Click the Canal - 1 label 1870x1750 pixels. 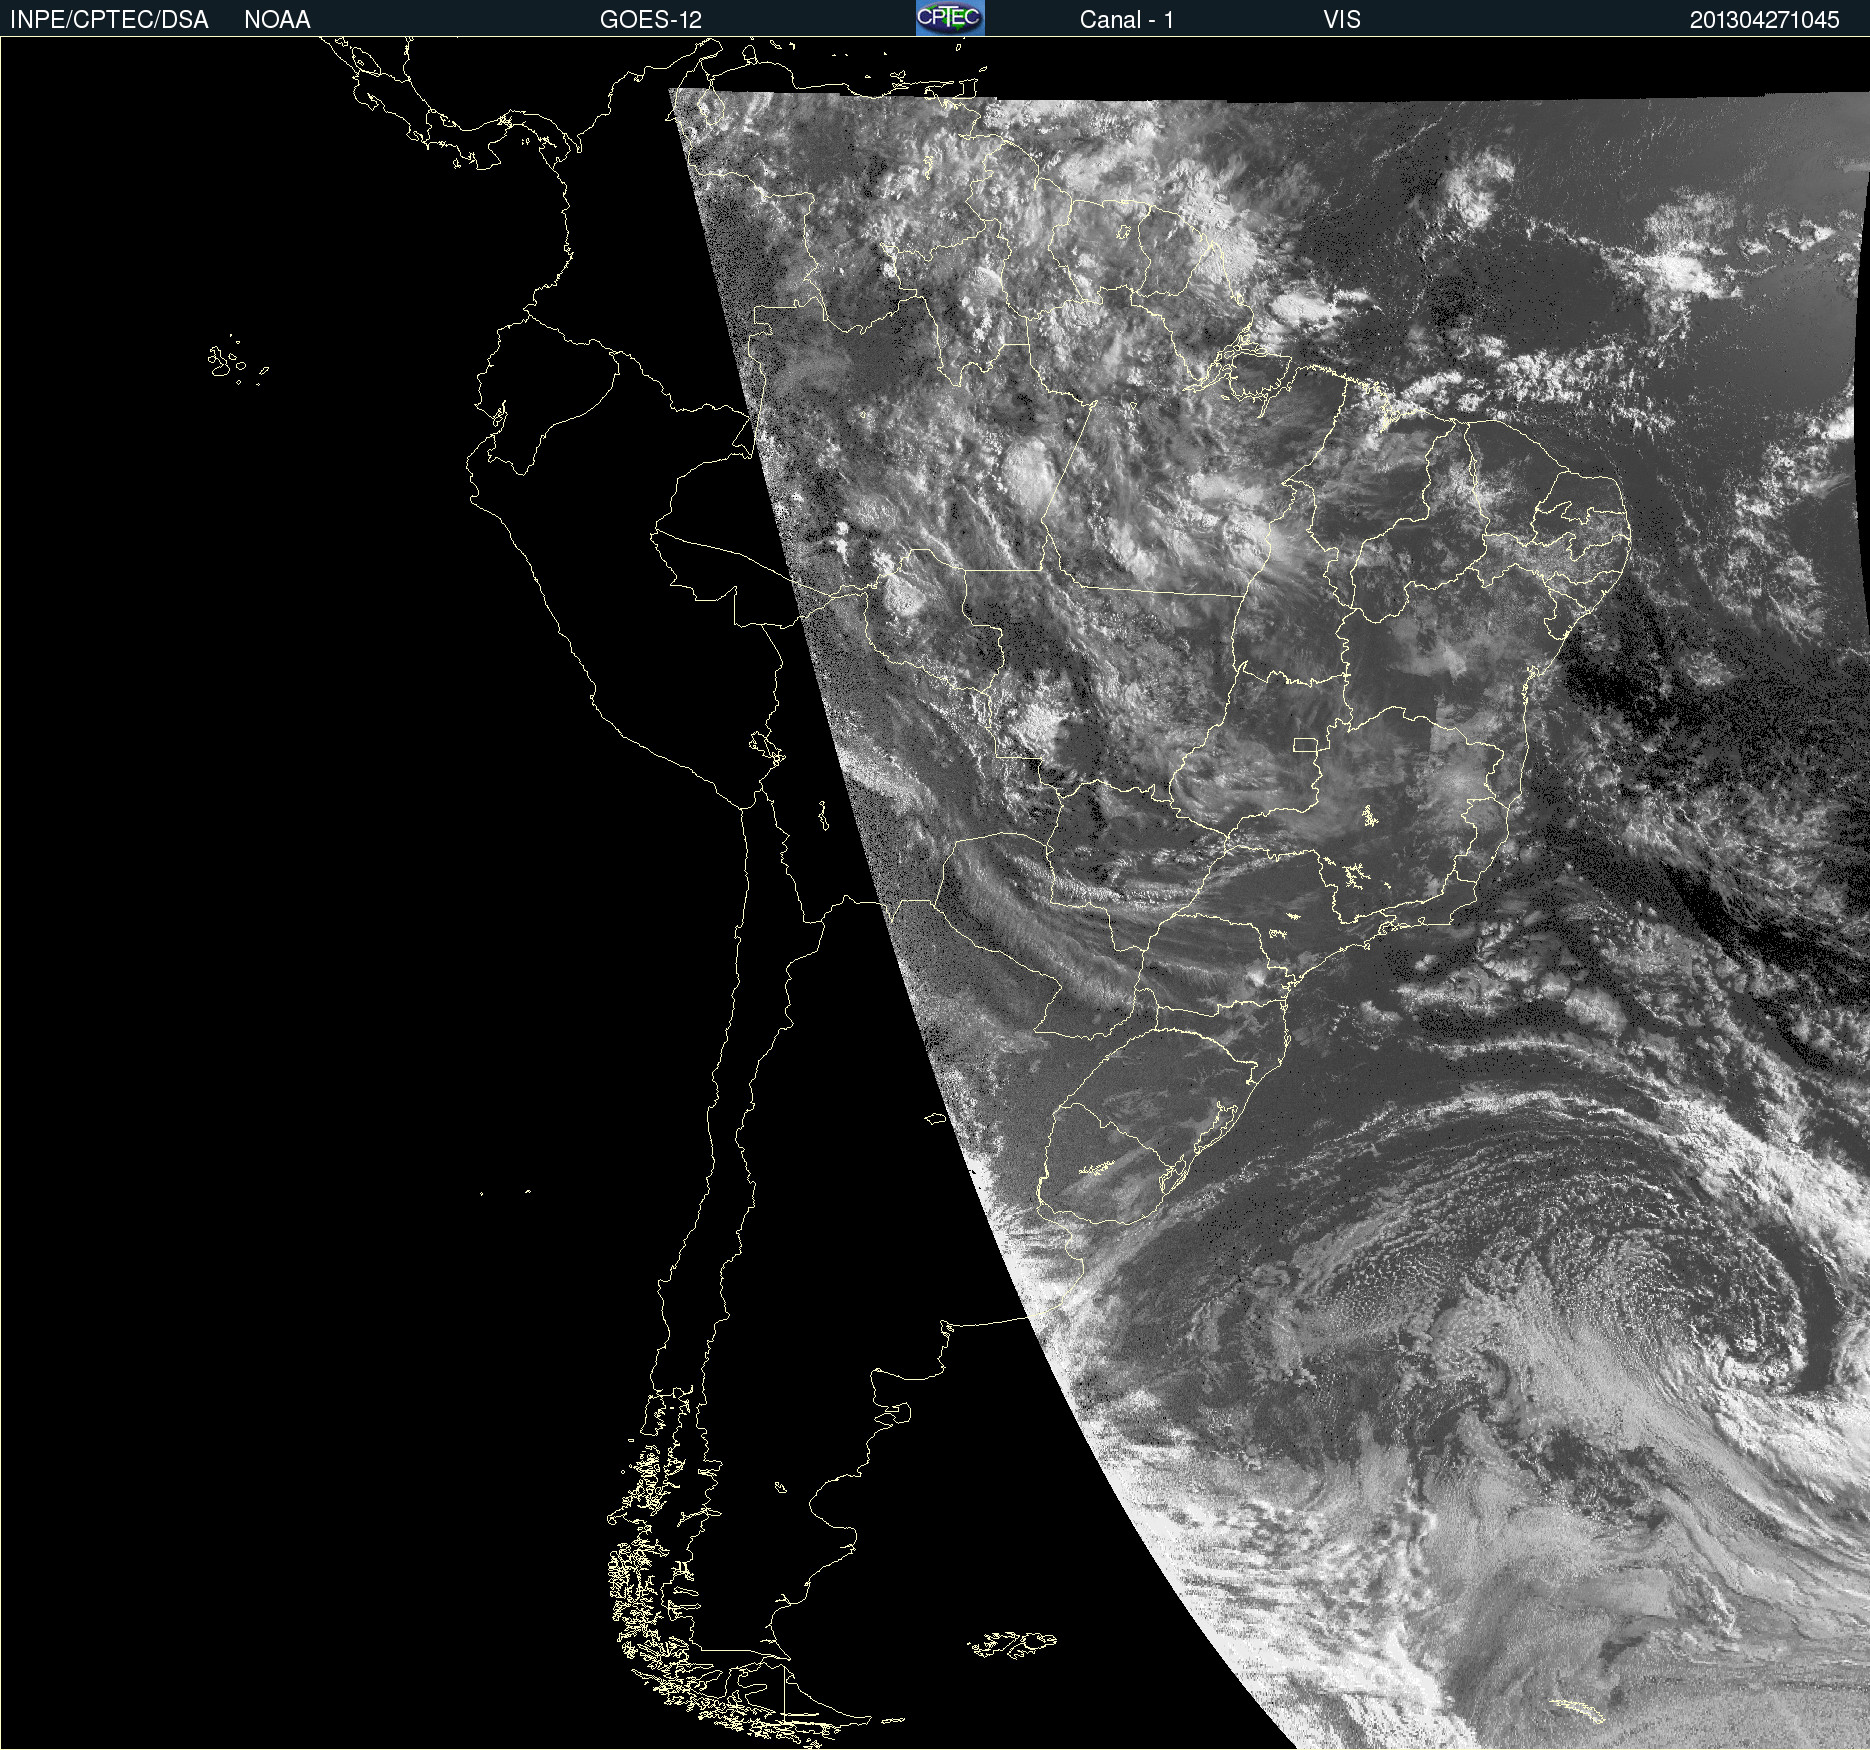click(1126, 20)
